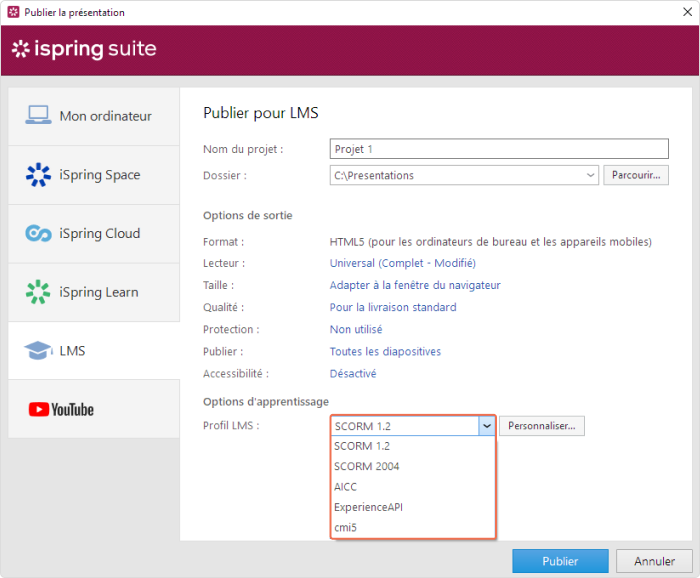
Task: Click Toutes les diapositives link
Action: pos(385,351)
